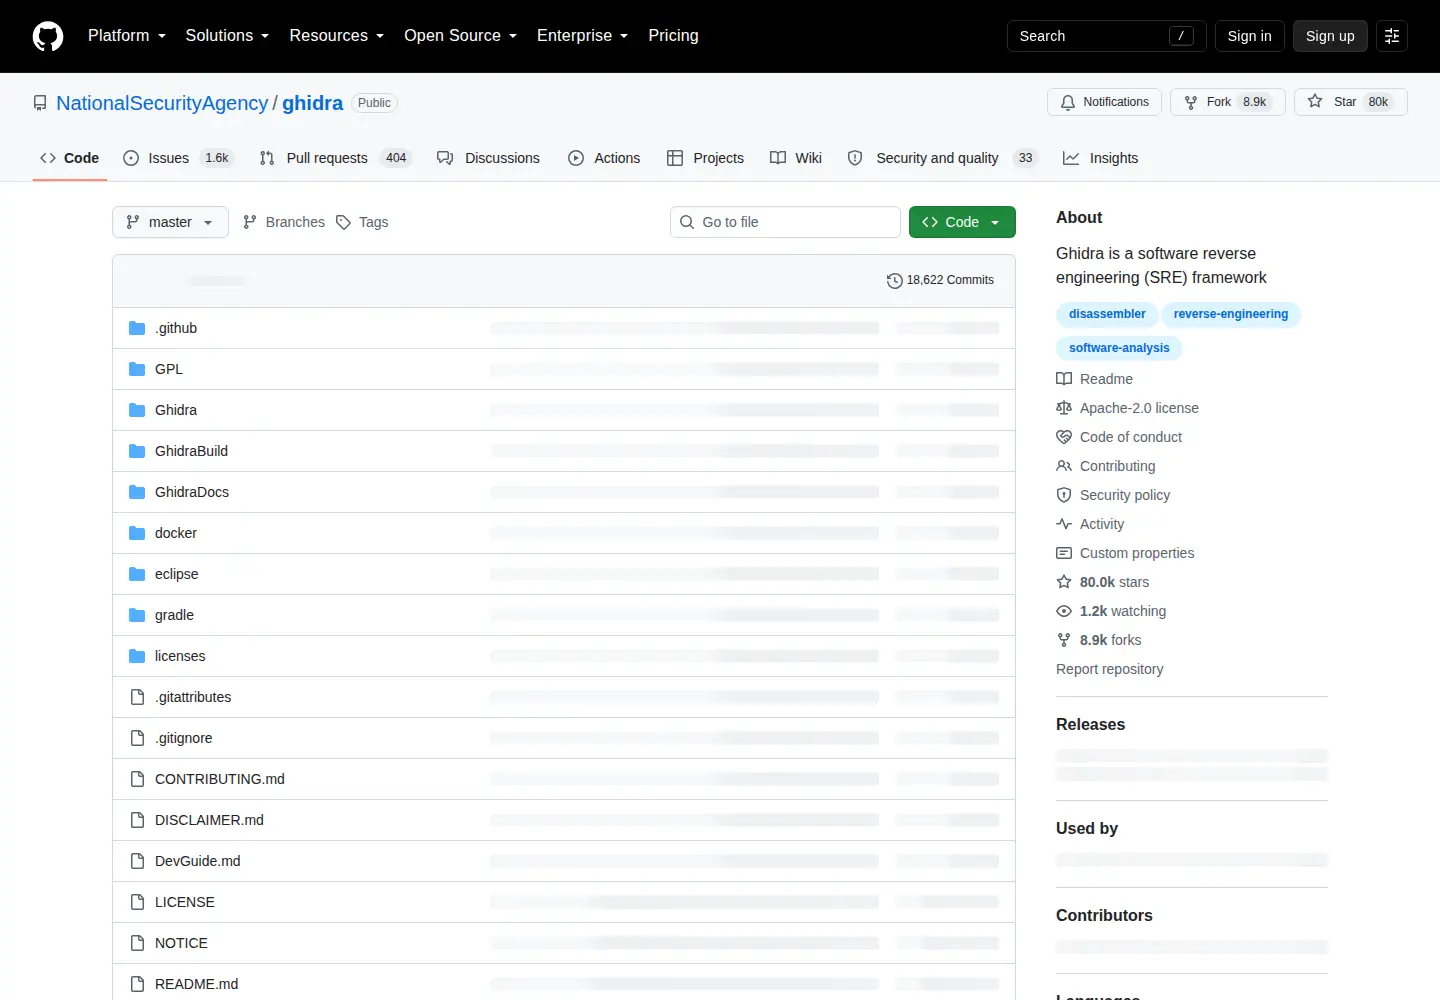Expand the Platform menu
Viewport: 1440px width, 1000px height.
tap(127, 36)
